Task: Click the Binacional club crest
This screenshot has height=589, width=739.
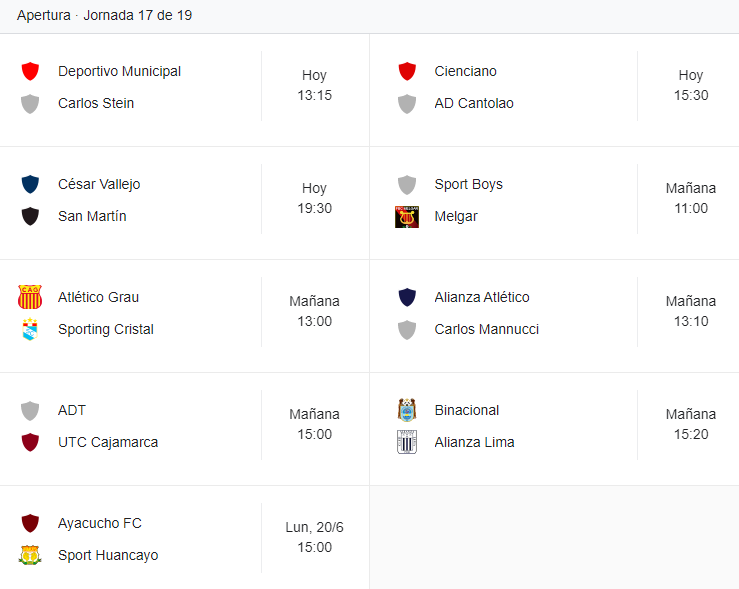Action: [x=407, y=410]
